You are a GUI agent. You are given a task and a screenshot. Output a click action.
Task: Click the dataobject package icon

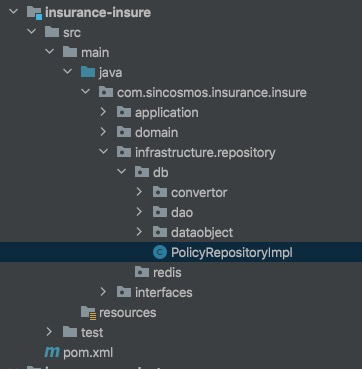click(x=160, y=232)
